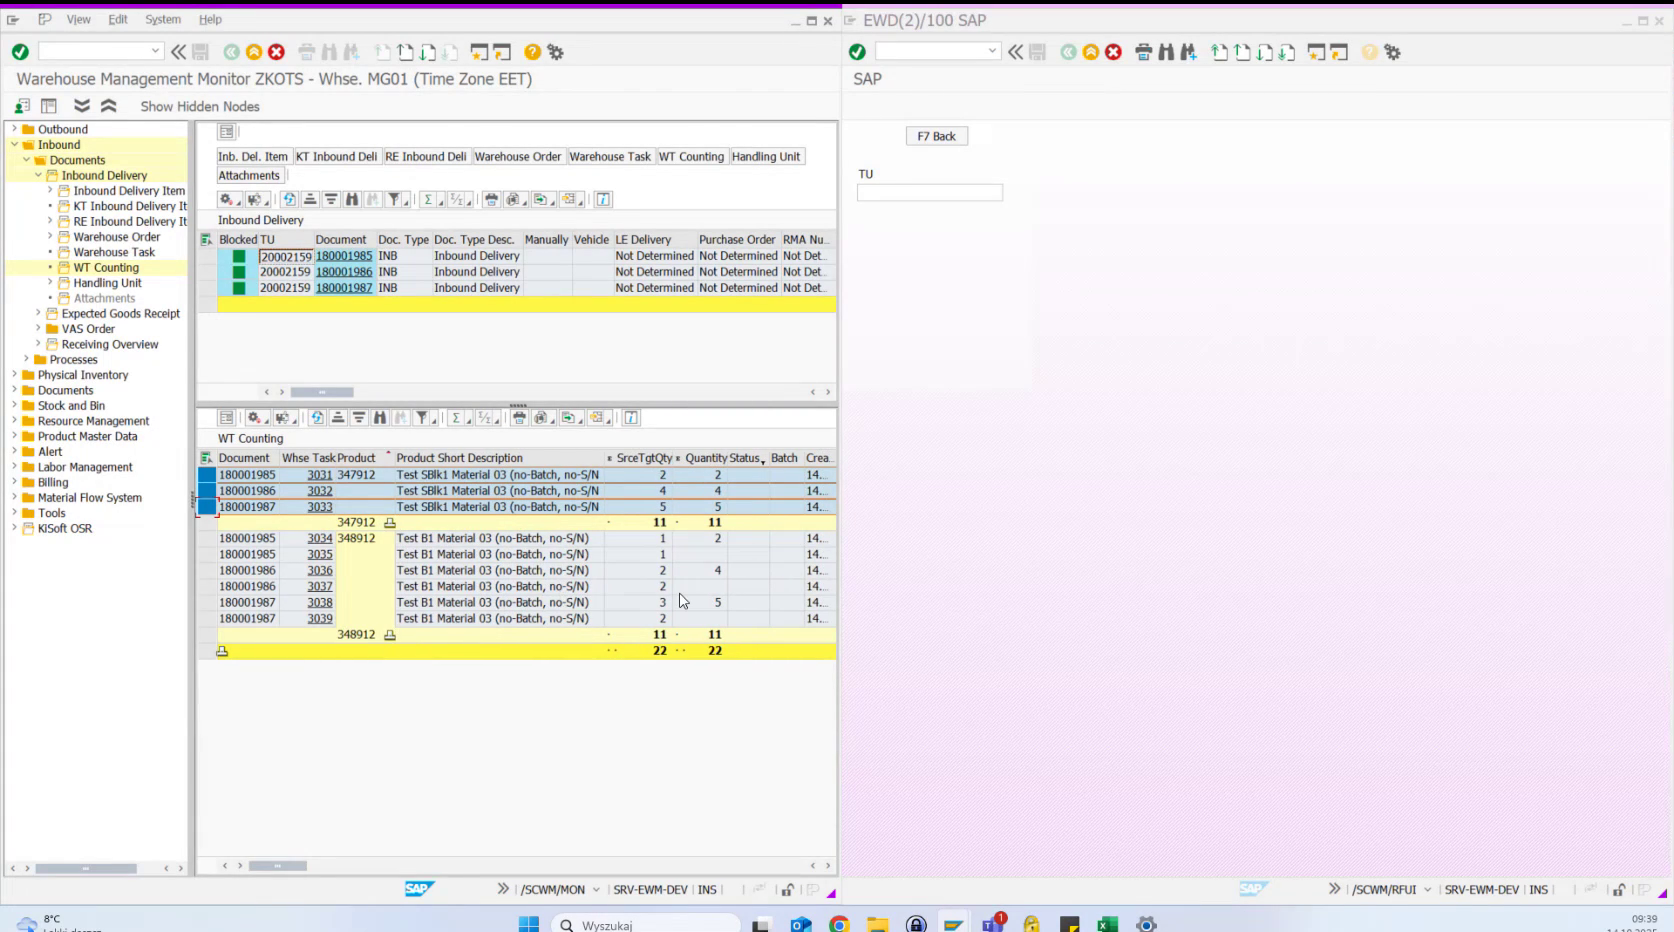The width and height of the screenshot is (1674, 932).
Task: Switch to the Warehouse Order tab
Action: pos(518,156)
